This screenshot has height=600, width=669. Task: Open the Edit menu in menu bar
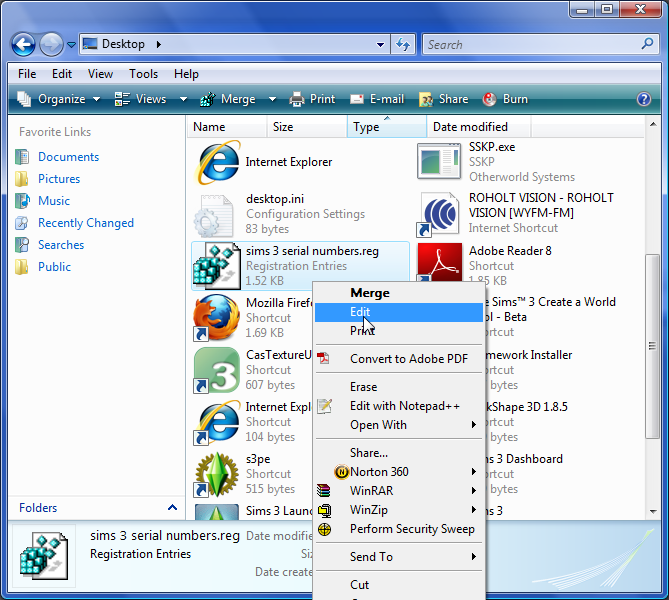pyautogui.click(x=62, y=74)
